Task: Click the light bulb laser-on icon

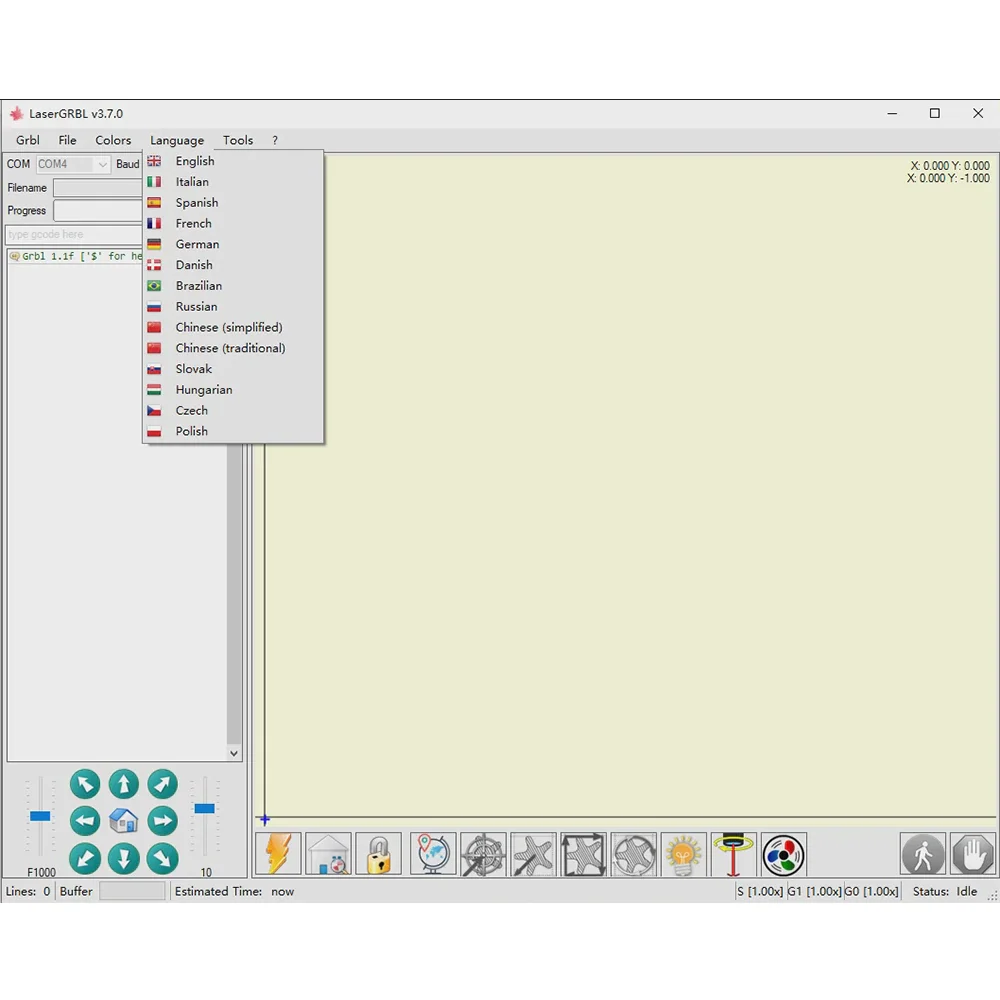Action: coord(684,854)
